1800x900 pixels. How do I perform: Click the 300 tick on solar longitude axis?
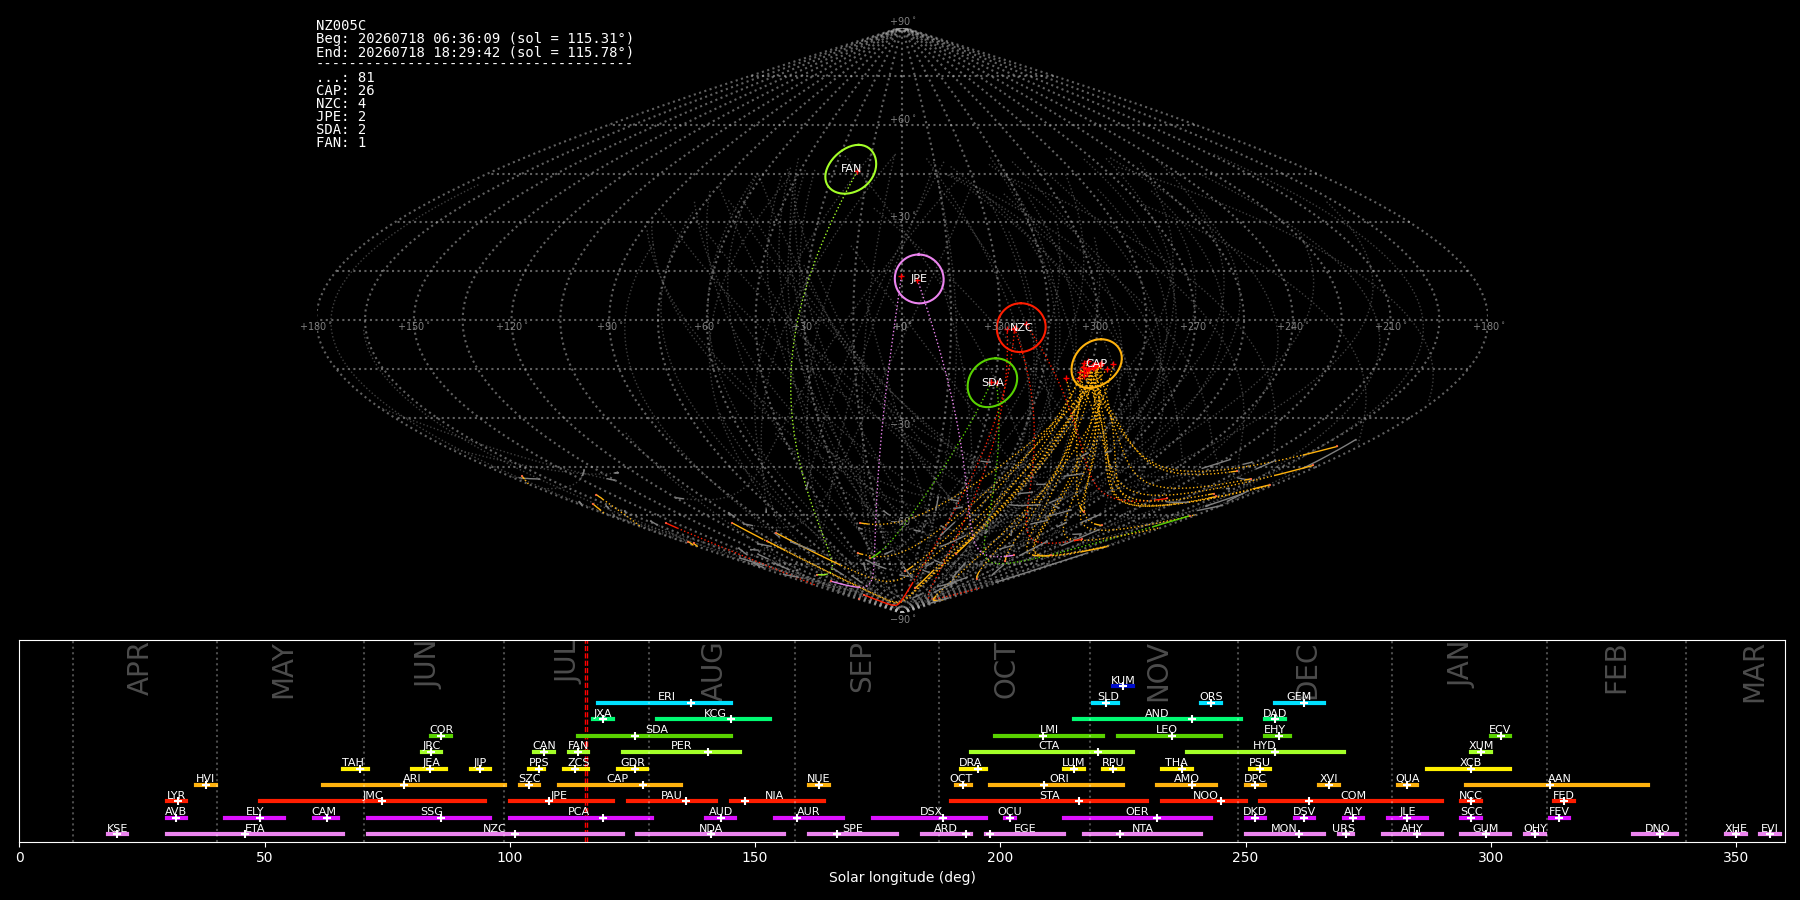pyautogui.click(x=1490, y=857)
